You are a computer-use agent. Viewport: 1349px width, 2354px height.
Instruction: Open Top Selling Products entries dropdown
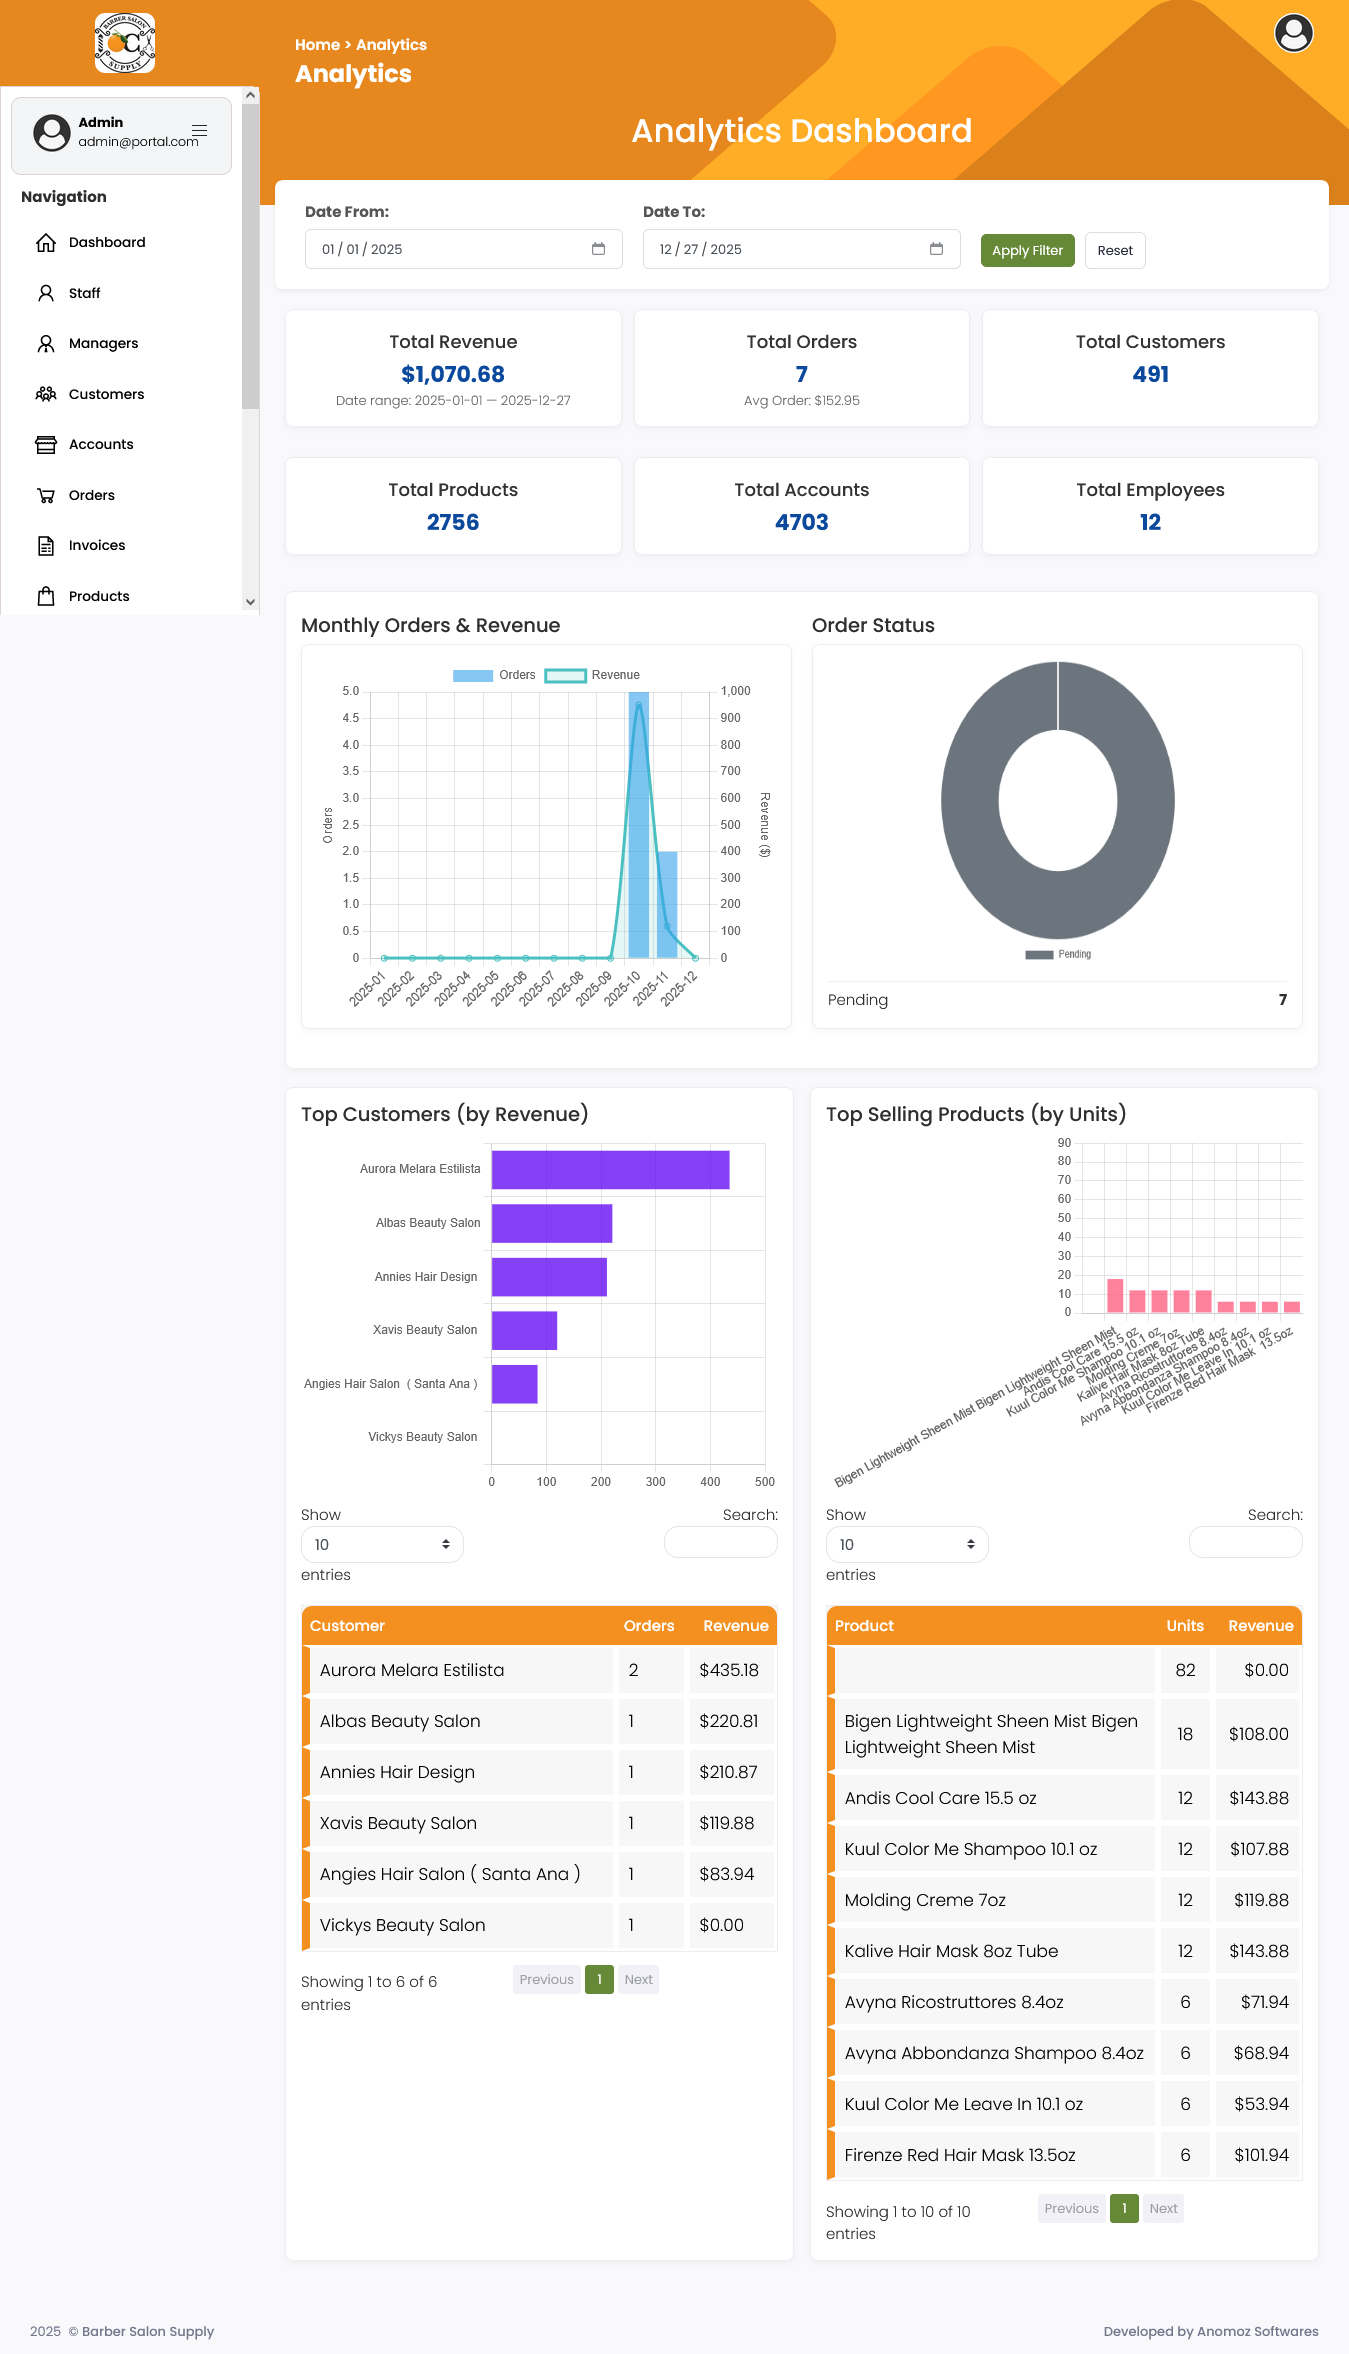pos(906,1544)
